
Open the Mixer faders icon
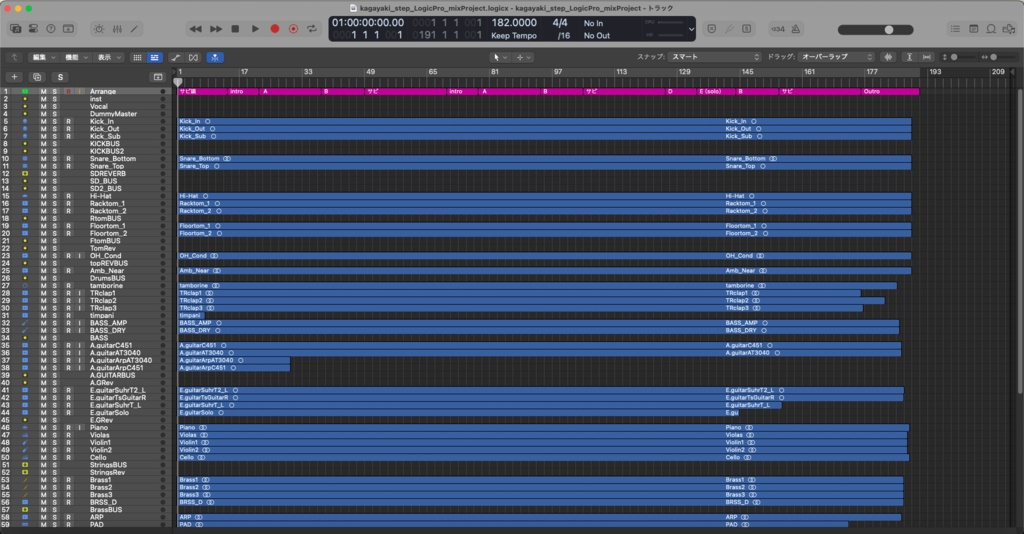117,29
